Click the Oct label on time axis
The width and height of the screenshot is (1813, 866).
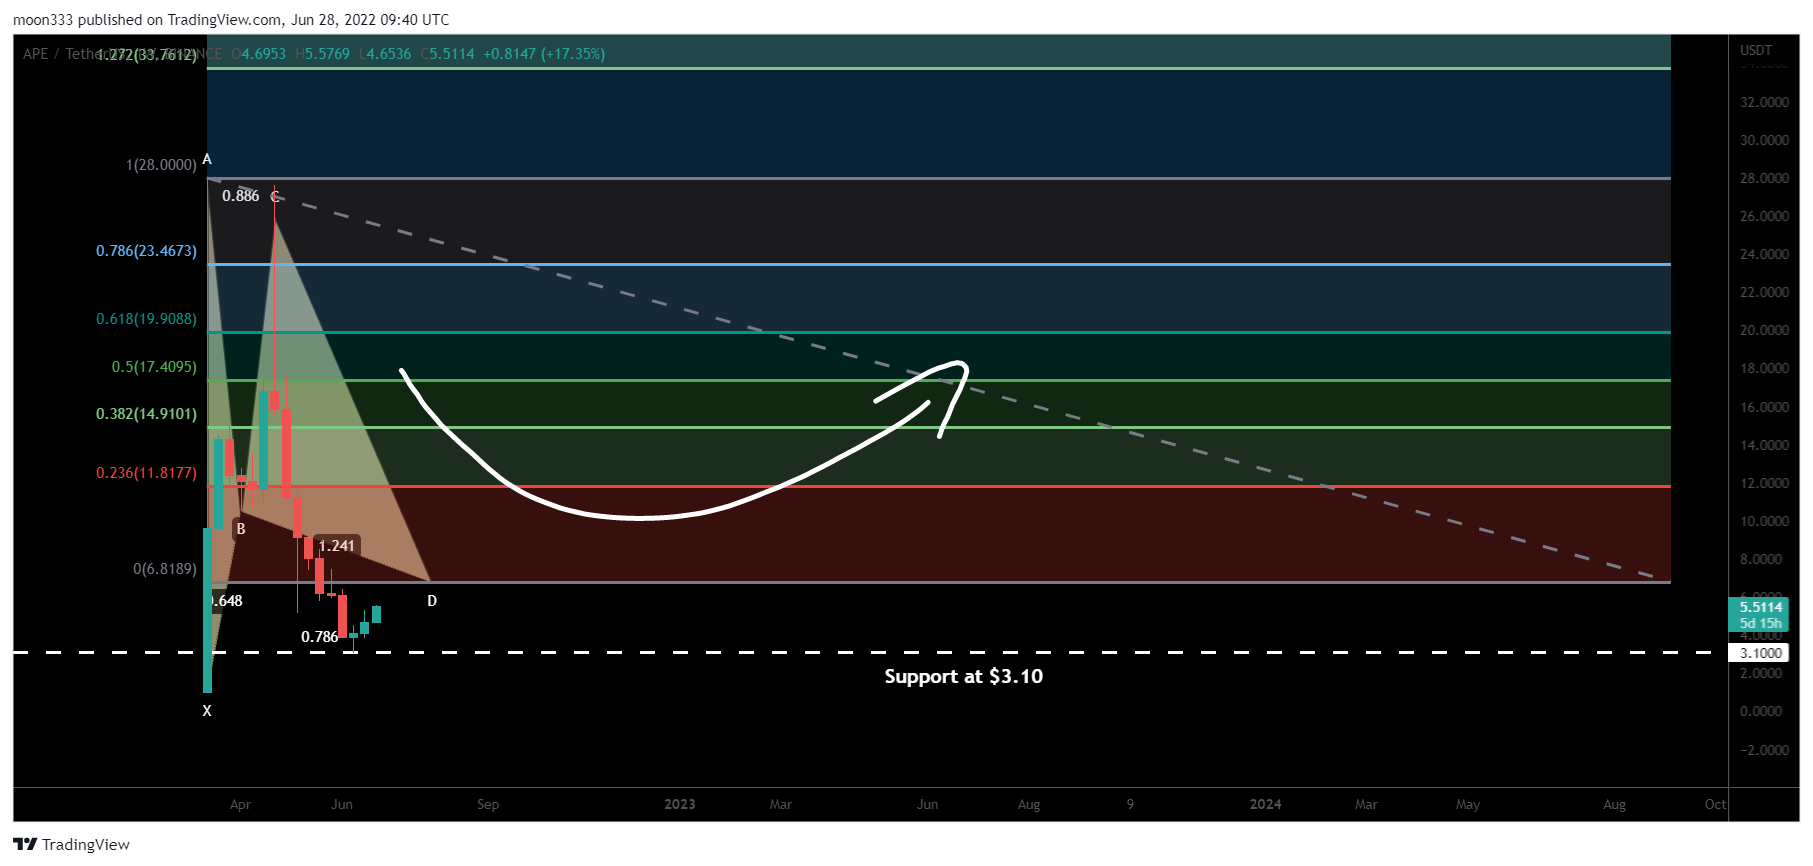(1715, 804)
